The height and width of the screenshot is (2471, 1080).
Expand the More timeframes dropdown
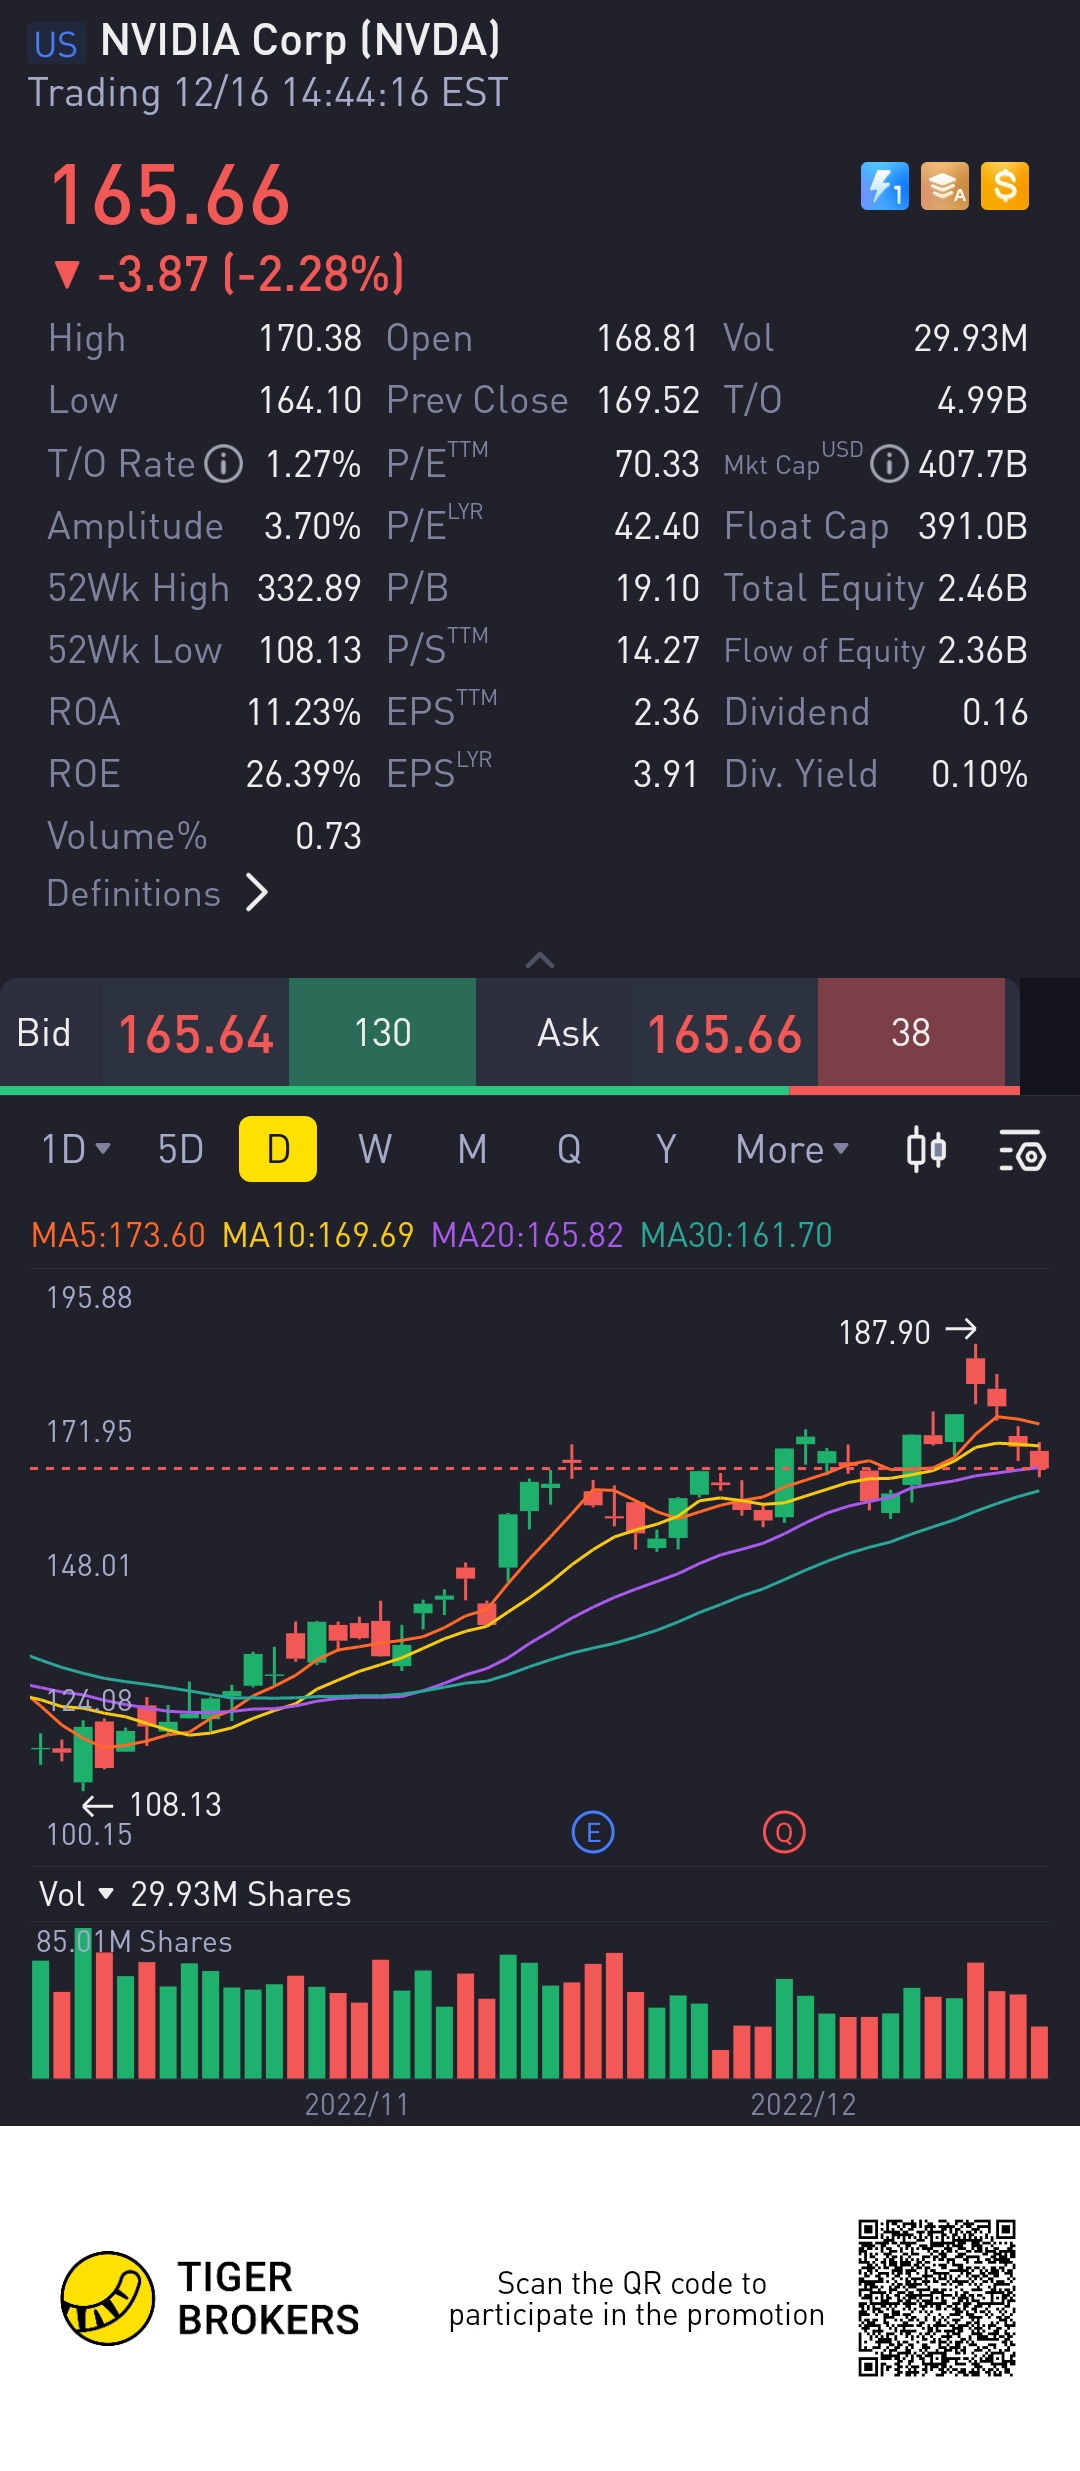click(792, 1149)
